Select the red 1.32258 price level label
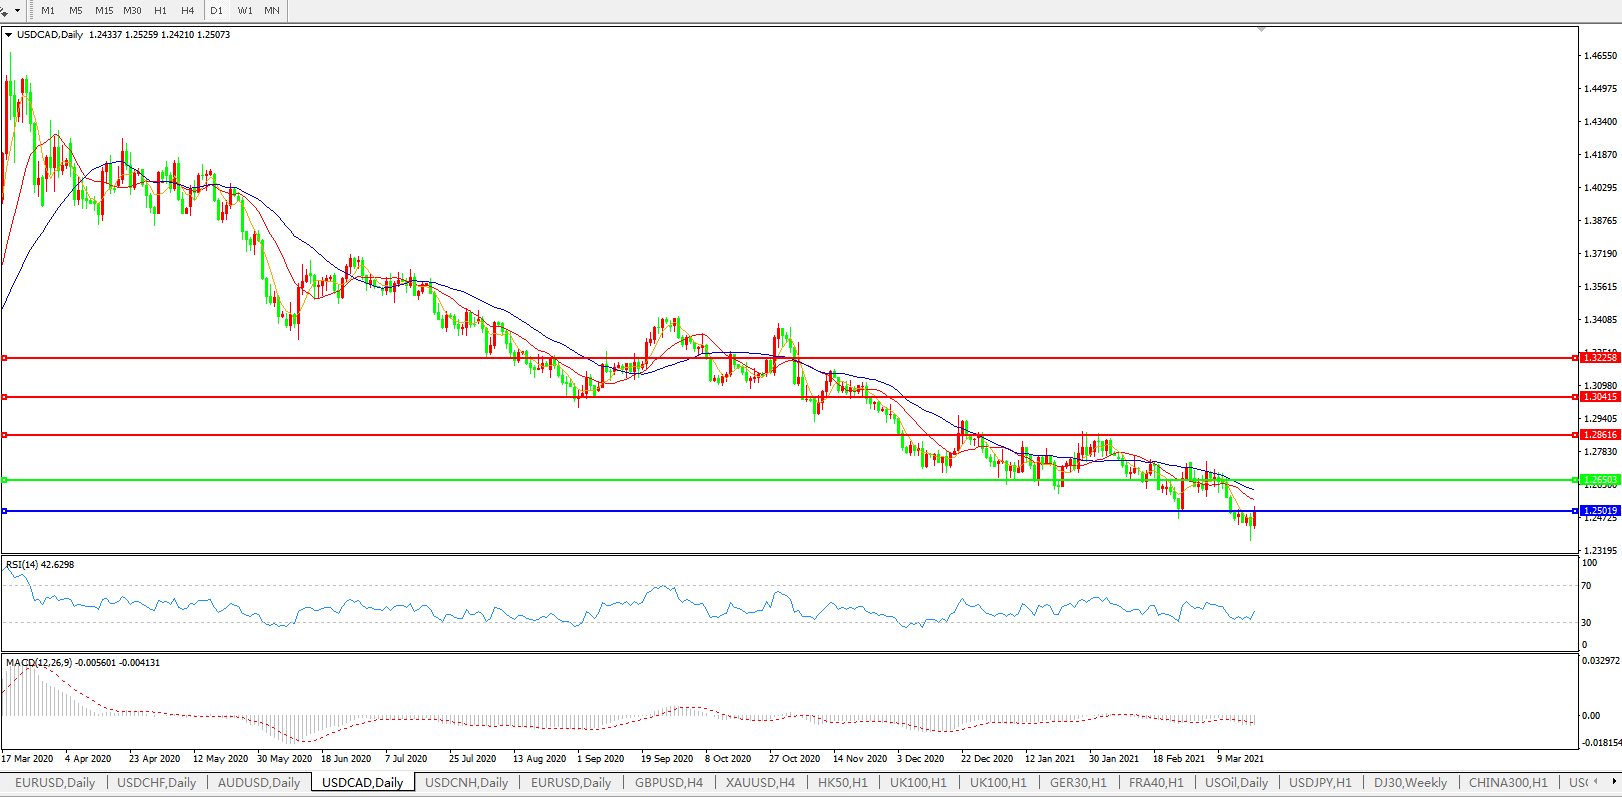The image size is (1622, 797). [x=1600, y=358]
